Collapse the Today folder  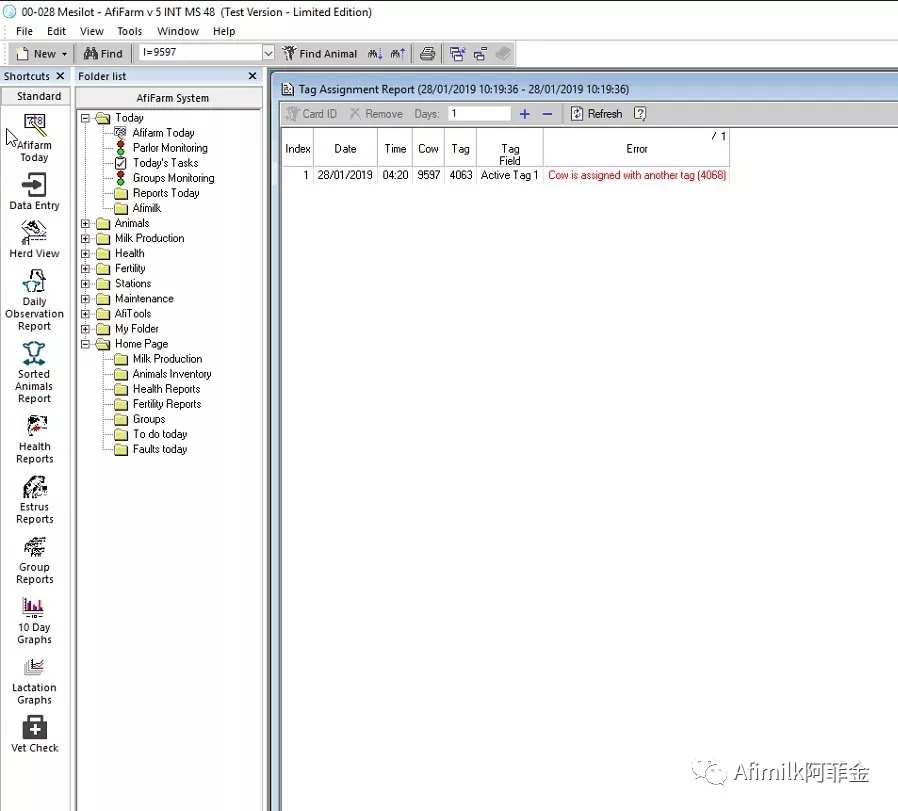click(x=85, y=118)
